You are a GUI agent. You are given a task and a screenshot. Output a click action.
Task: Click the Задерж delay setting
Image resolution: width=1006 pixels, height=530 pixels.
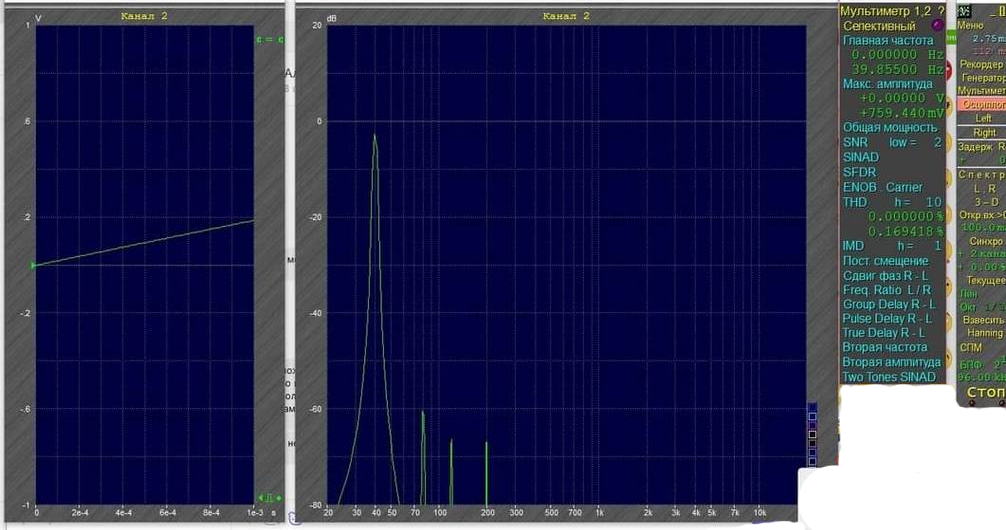click(x=982, y=147)
